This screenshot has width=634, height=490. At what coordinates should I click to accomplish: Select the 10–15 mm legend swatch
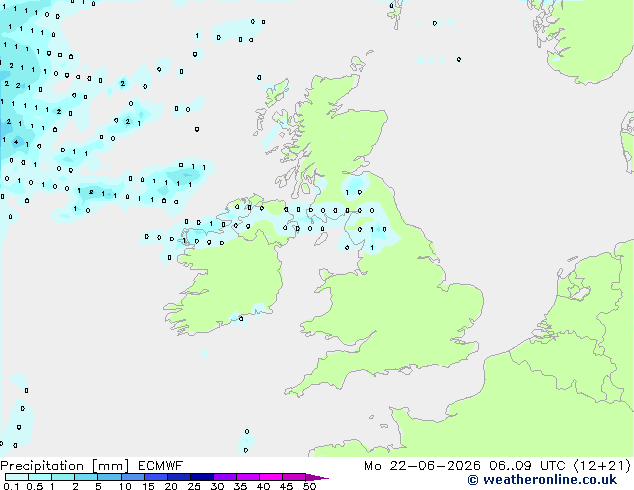click(132, 477)
